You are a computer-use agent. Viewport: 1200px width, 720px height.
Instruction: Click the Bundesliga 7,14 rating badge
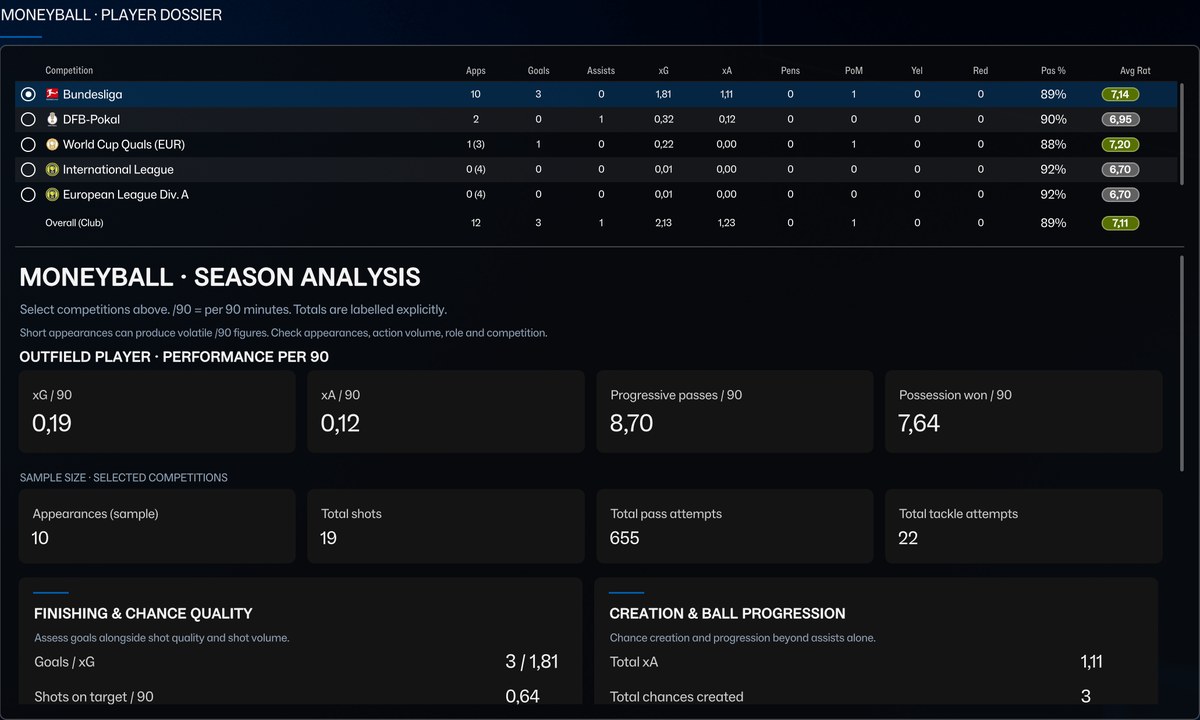pyautogui.click(x=1120, y=94)
